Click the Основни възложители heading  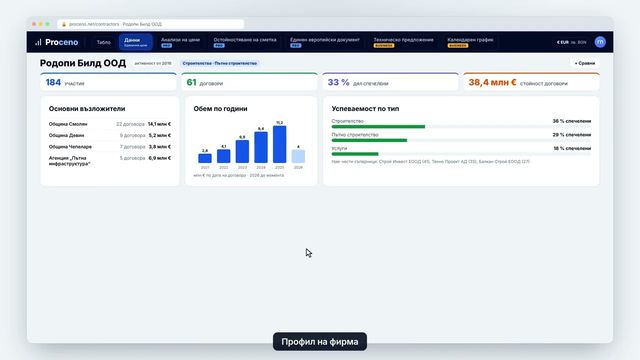pos(87,109)
